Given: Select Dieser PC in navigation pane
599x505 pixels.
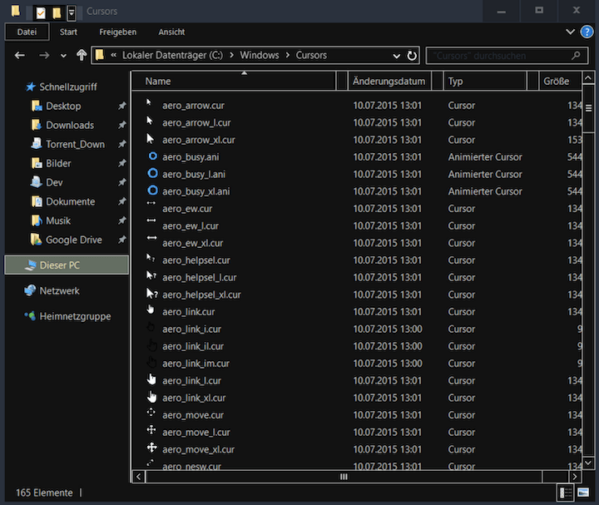Looking at the screenshot, I should pos(66,265).
